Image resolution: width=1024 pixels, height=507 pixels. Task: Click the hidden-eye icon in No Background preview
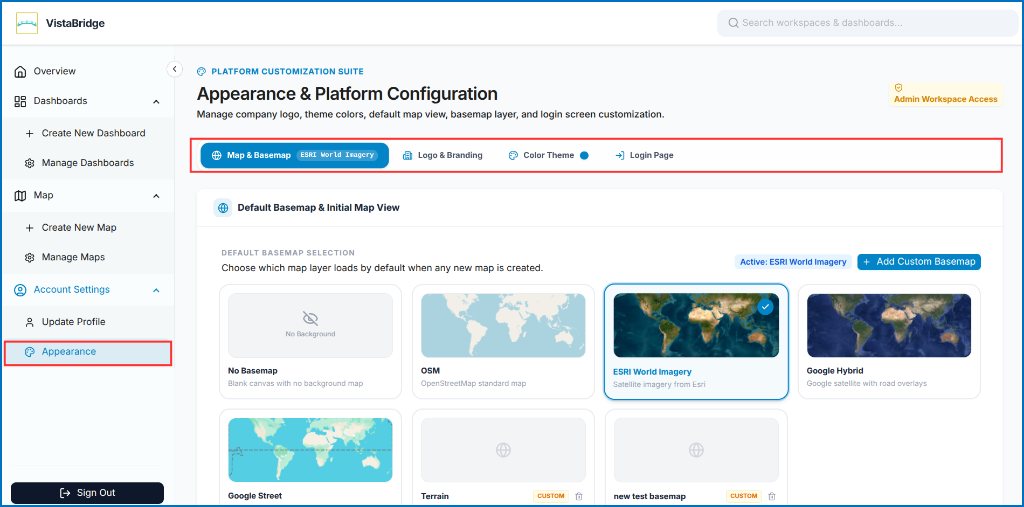pos(310,318)
